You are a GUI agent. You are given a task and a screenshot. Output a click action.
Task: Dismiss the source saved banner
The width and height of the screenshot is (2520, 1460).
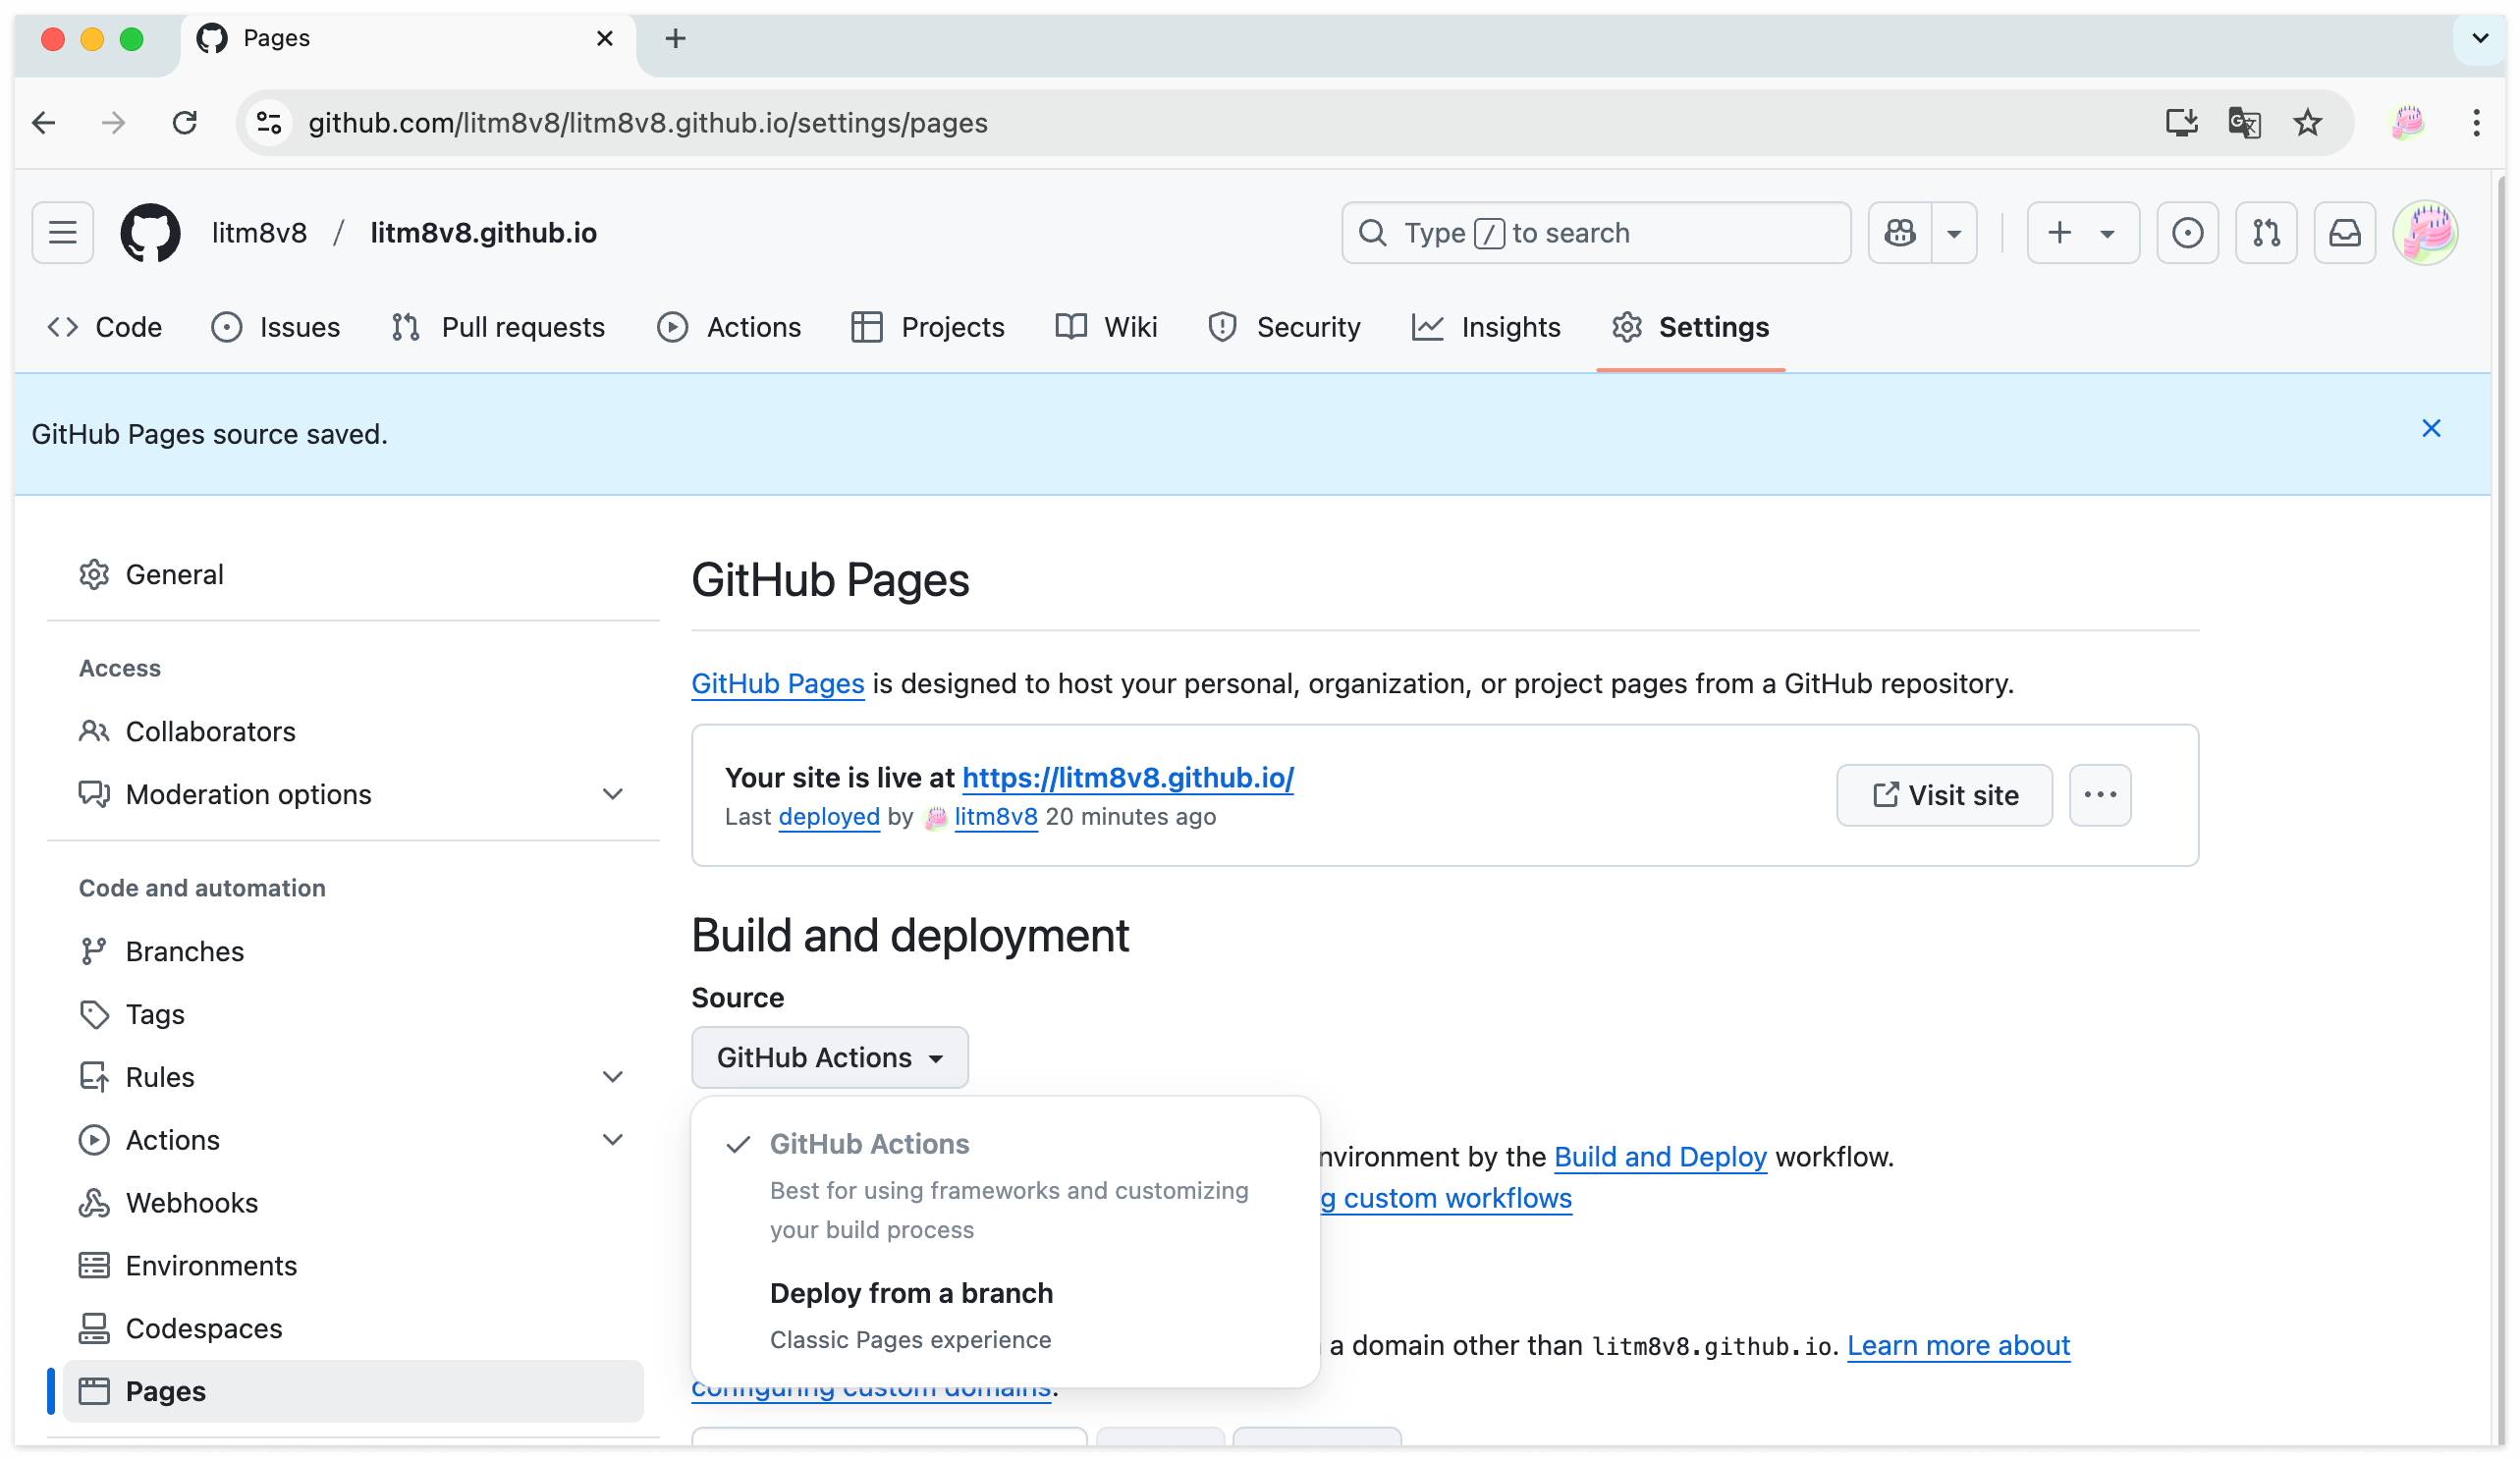coord(2431,429)
